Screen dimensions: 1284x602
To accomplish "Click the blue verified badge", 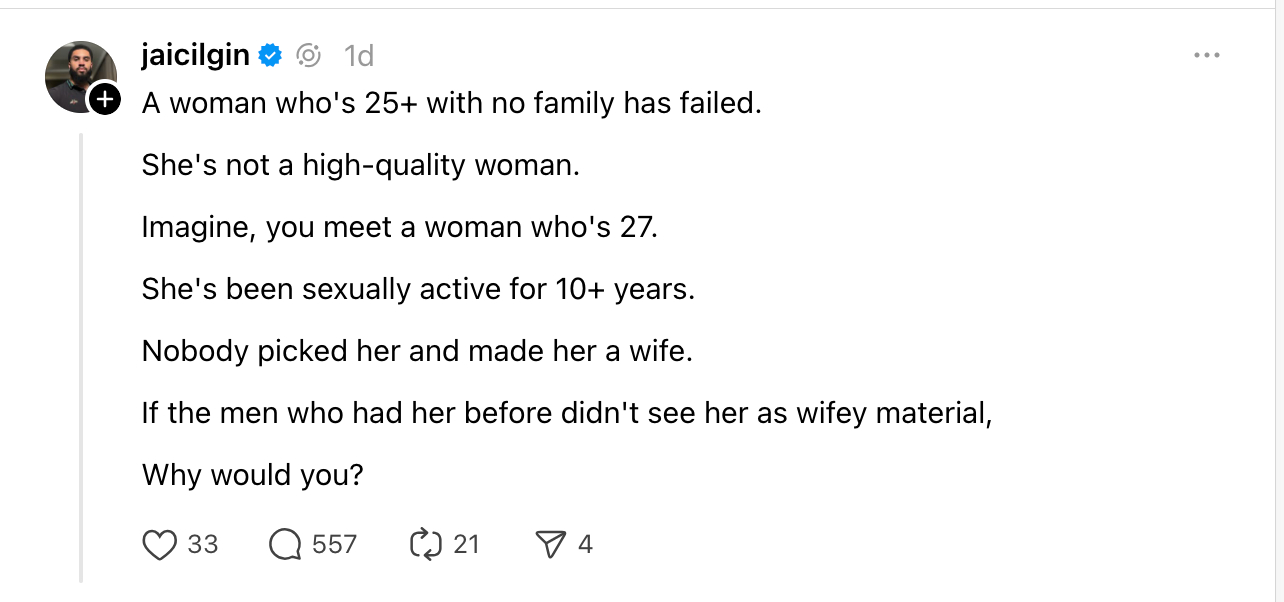I will 270,56.
